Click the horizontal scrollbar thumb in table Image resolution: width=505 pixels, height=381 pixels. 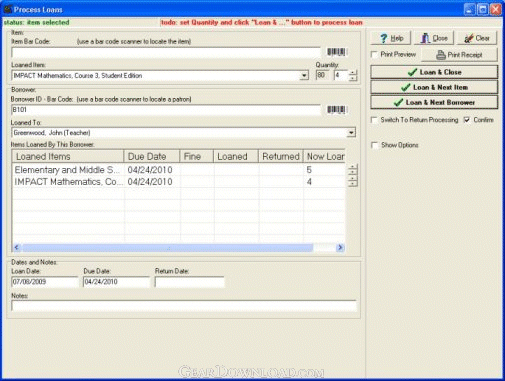click(x=168, y=247)
